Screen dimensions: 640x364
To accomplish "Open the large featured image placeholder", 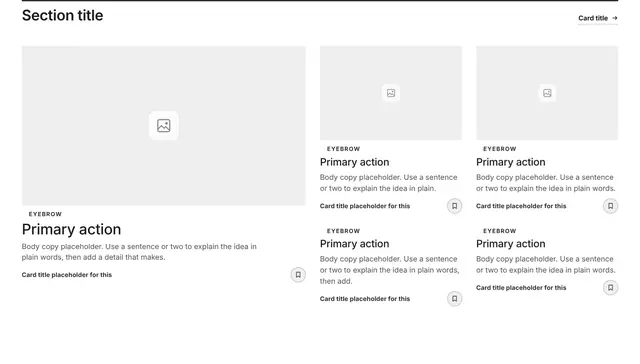I will pos(164,126).
